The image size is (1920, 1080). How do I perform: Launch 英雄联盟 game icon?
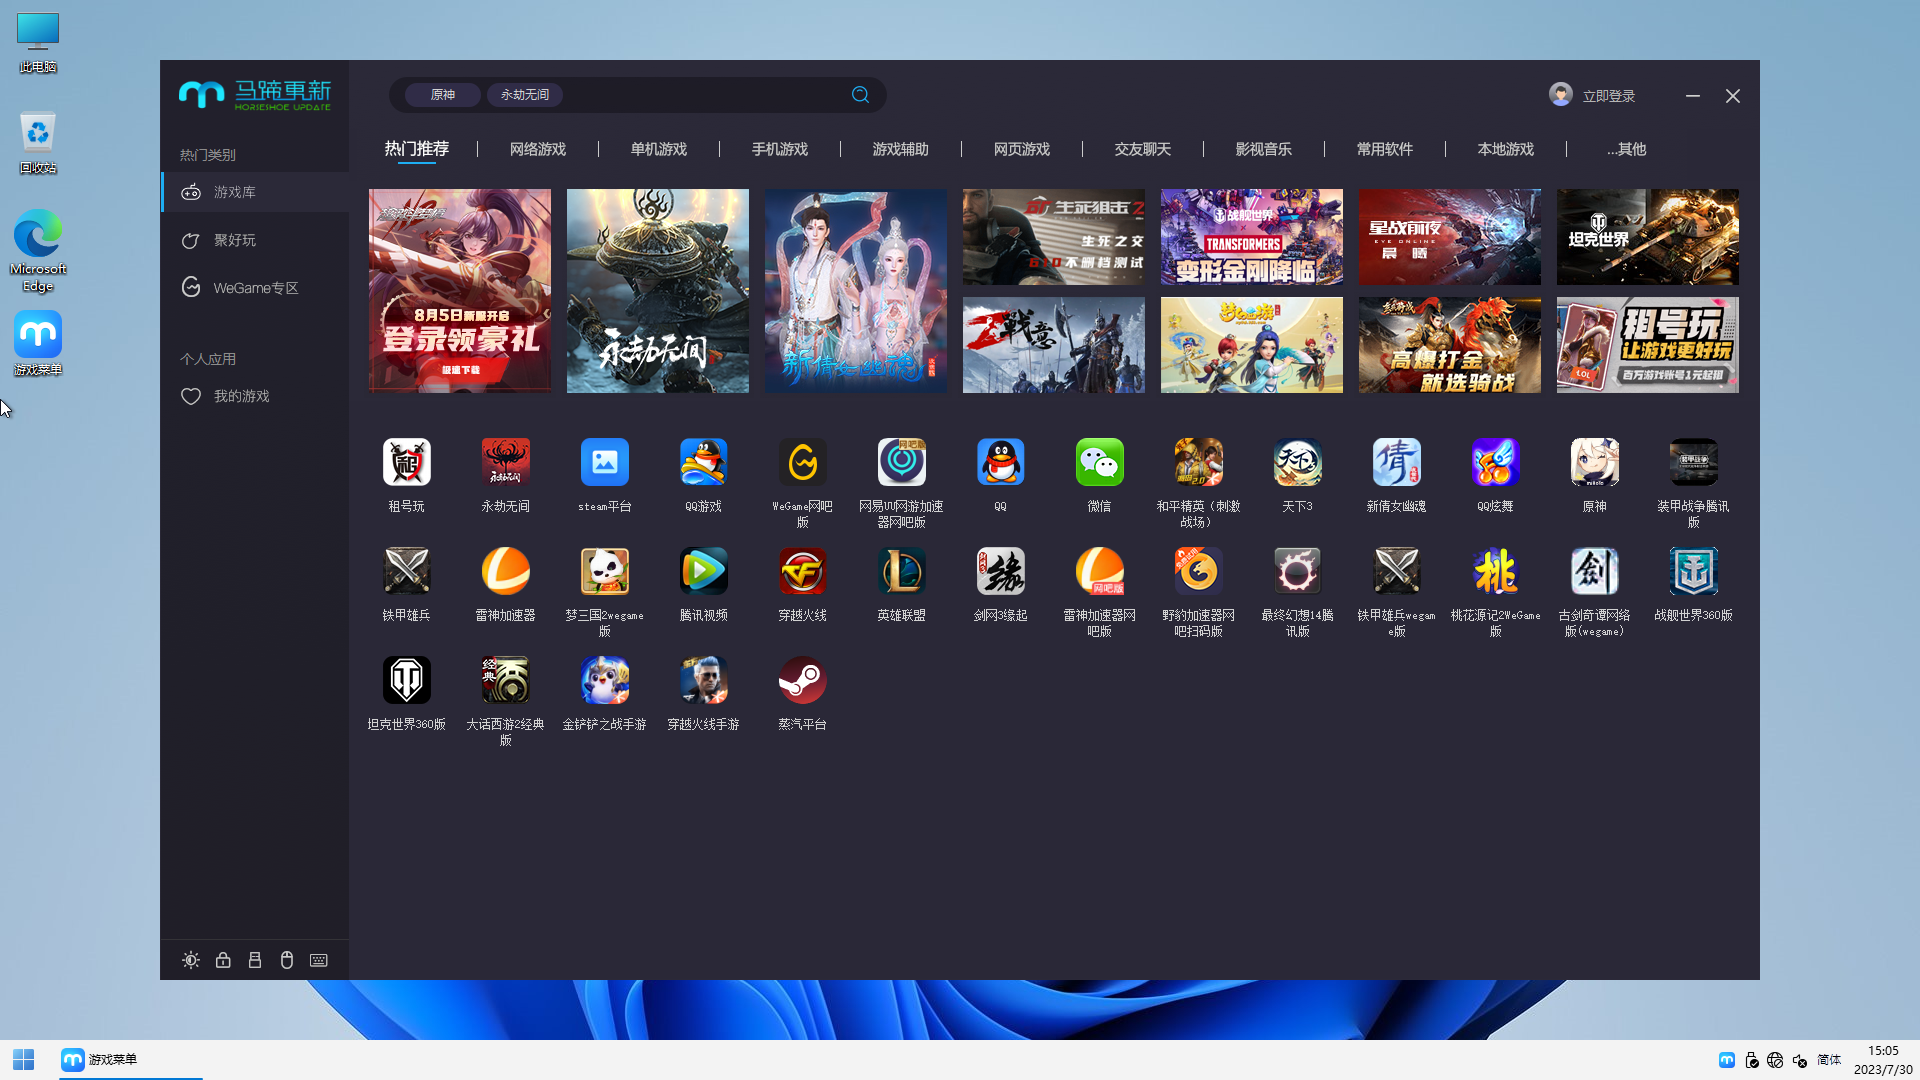(x=902, y=572)
